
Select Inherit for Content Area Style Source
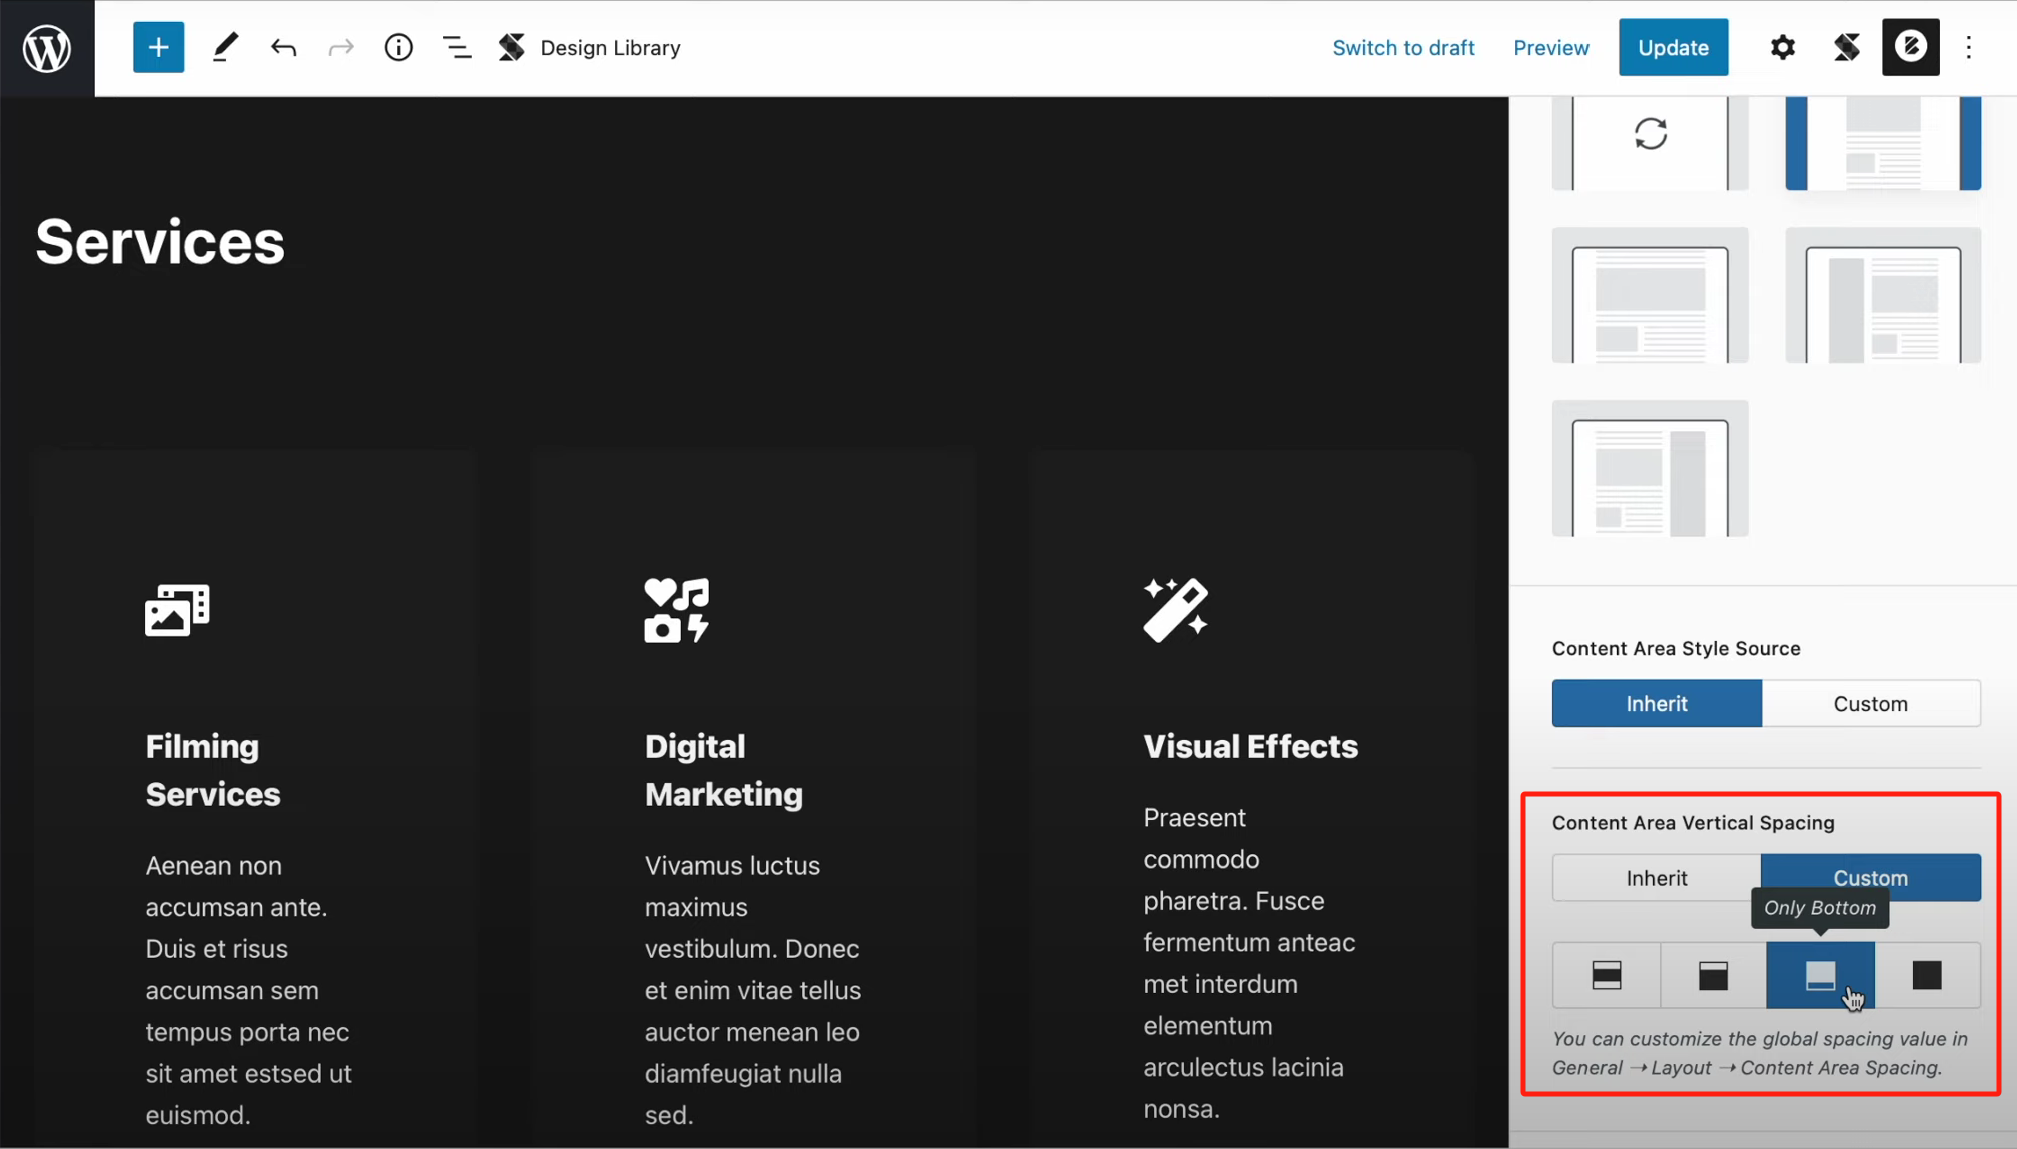point(1656,703)
